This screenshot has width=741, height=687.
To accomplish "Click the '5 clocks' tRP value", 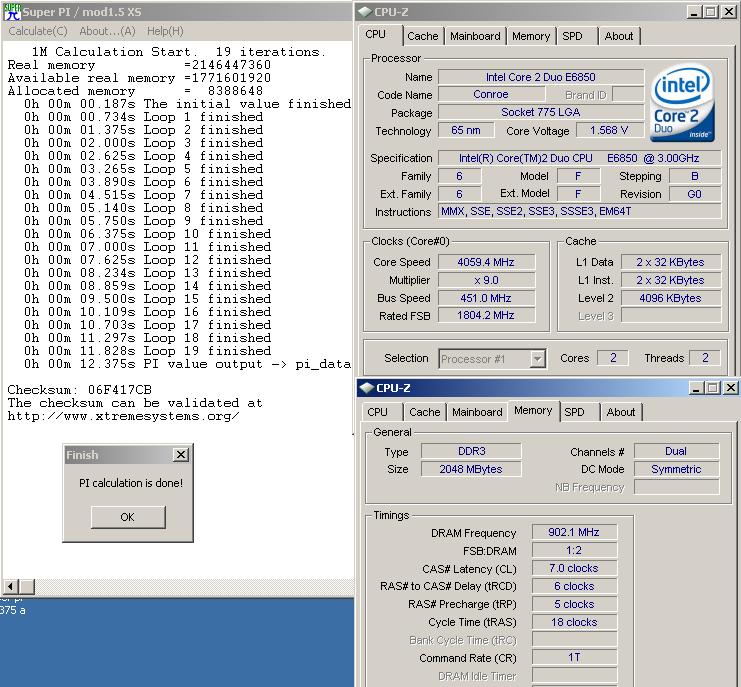I will (x=574, y=604).
